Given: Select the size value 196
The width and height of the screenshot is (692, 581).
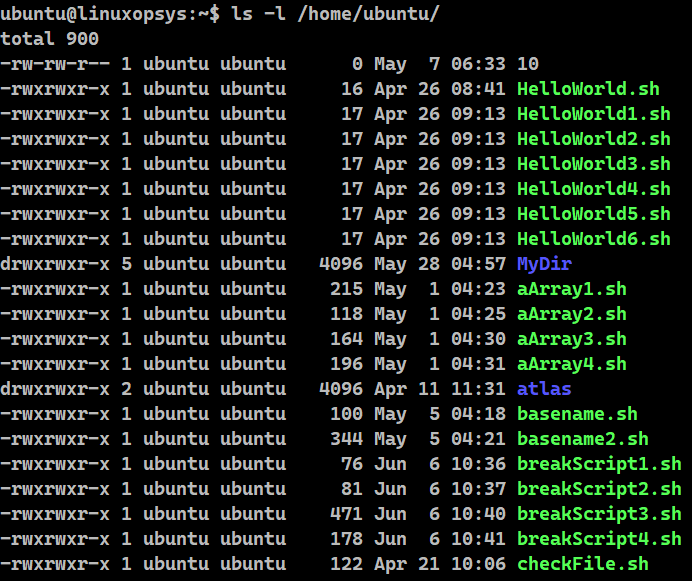Looking at the screenshot, I should (346, 364).
